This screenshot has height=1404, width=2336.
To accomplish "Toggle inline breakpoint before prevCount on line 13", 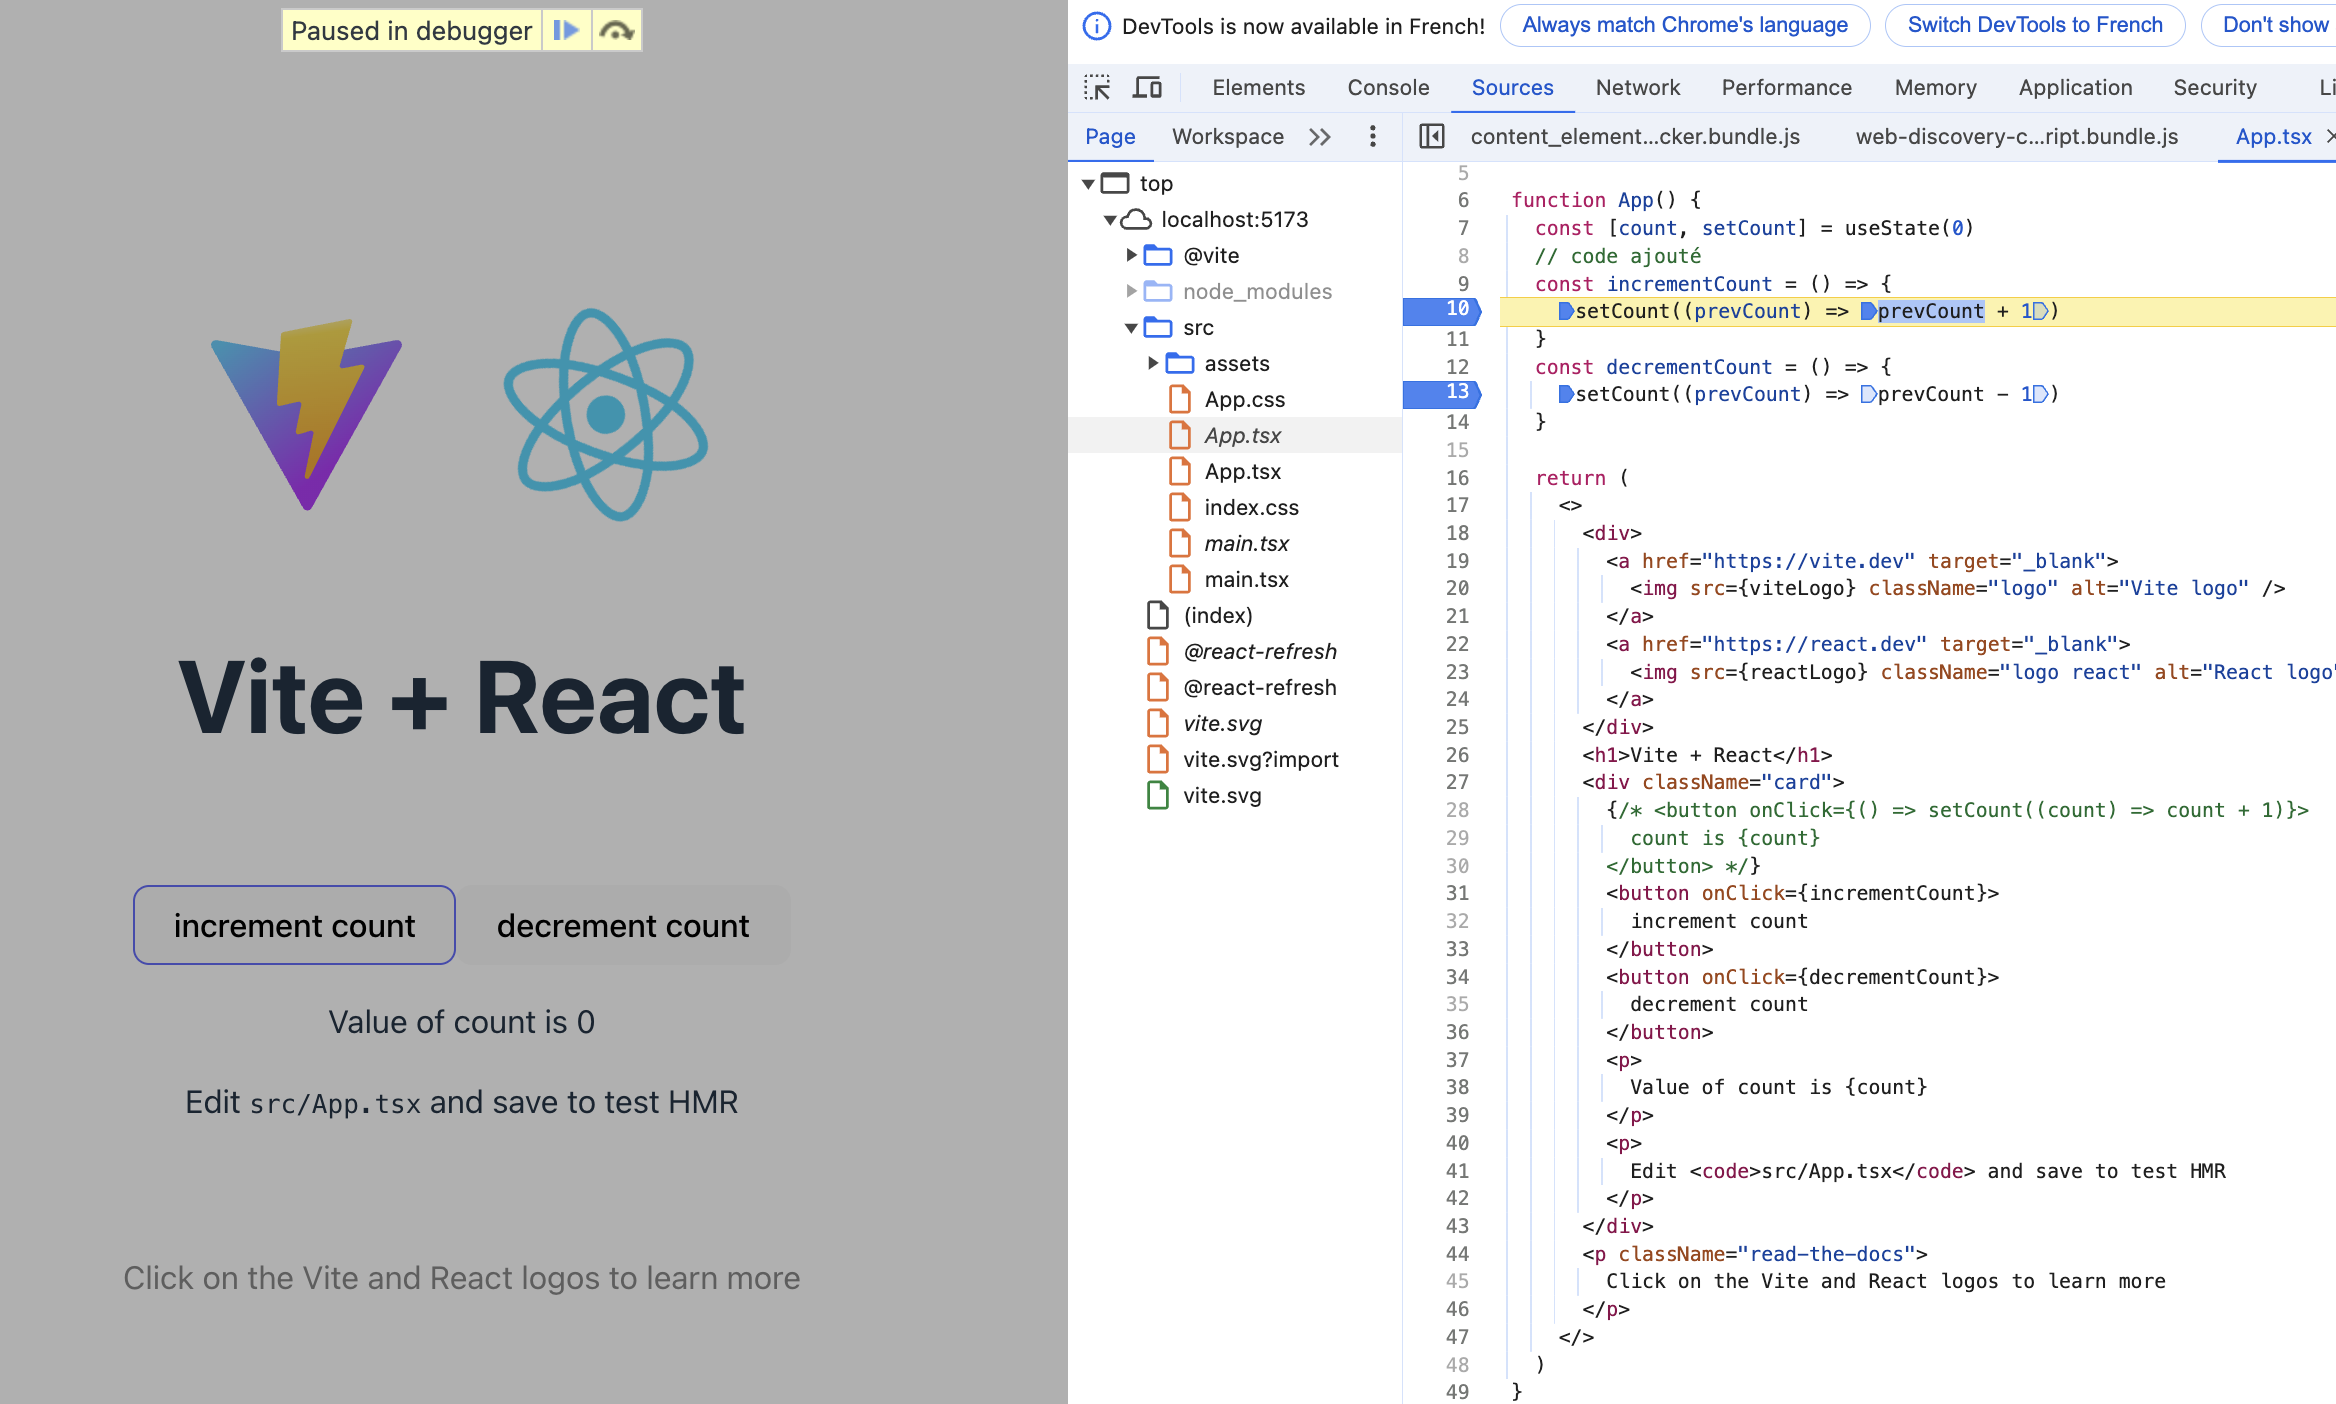I will [x=1868, y=394].
